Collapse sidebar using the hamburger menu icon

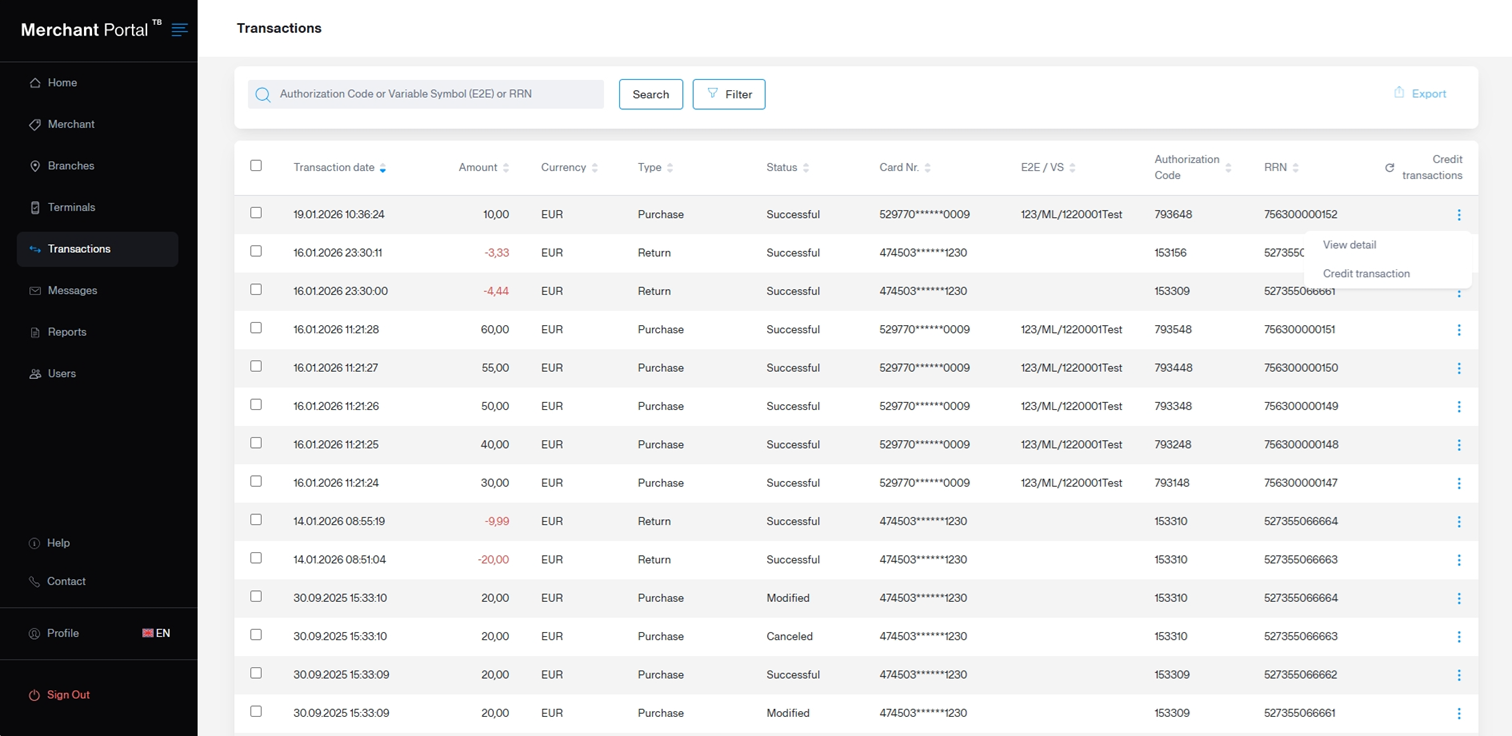[x=179, y=30]
